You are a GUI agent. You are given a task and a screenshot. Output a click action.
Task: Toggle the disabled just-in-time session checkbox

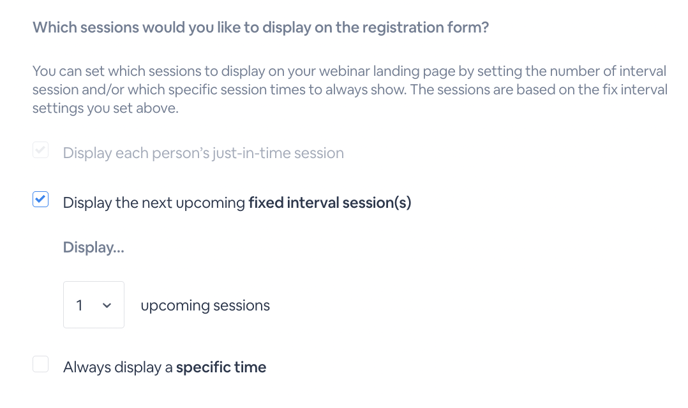click(40, 150)
